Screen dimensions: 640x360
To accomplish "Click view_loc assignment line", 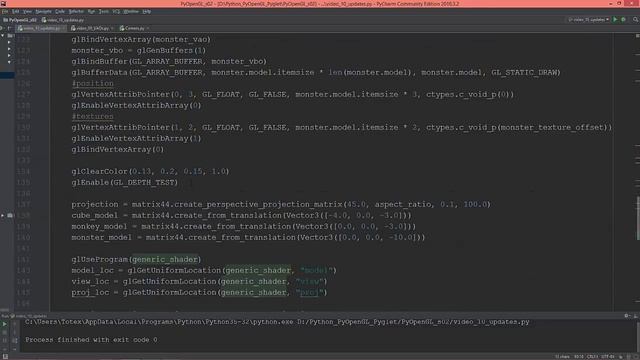I will coord(200,282).
